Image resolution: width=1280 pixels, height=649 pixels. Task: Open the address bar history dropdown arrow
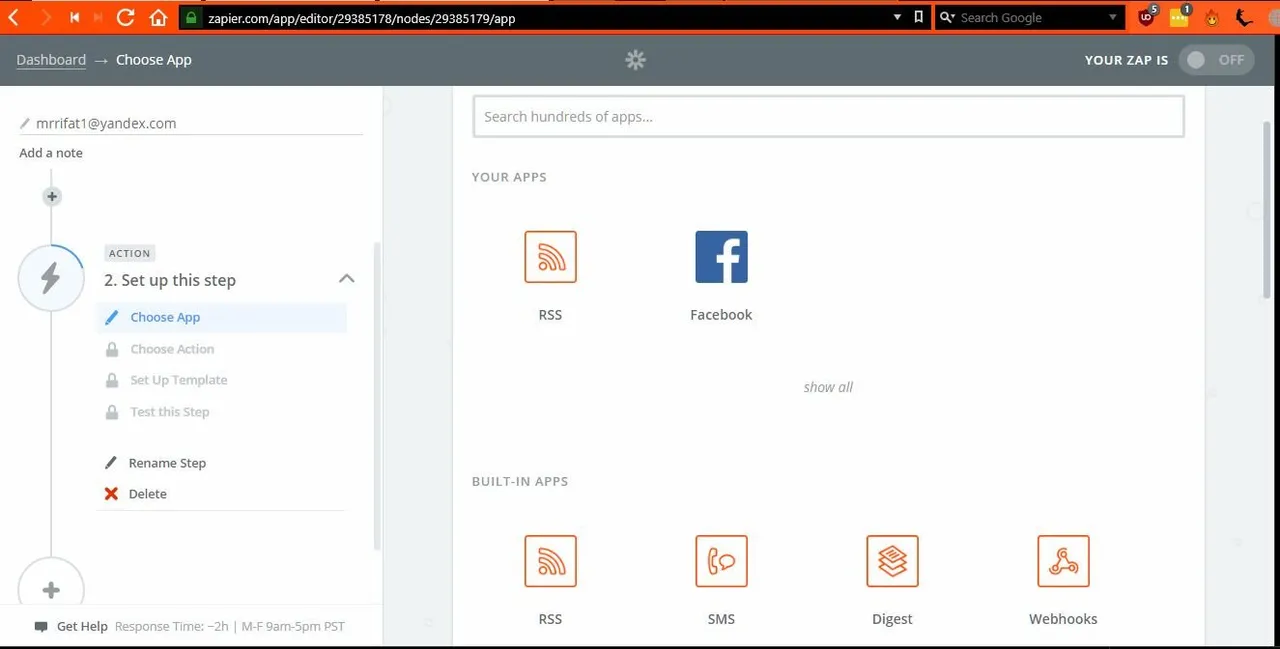coord(897,17)
